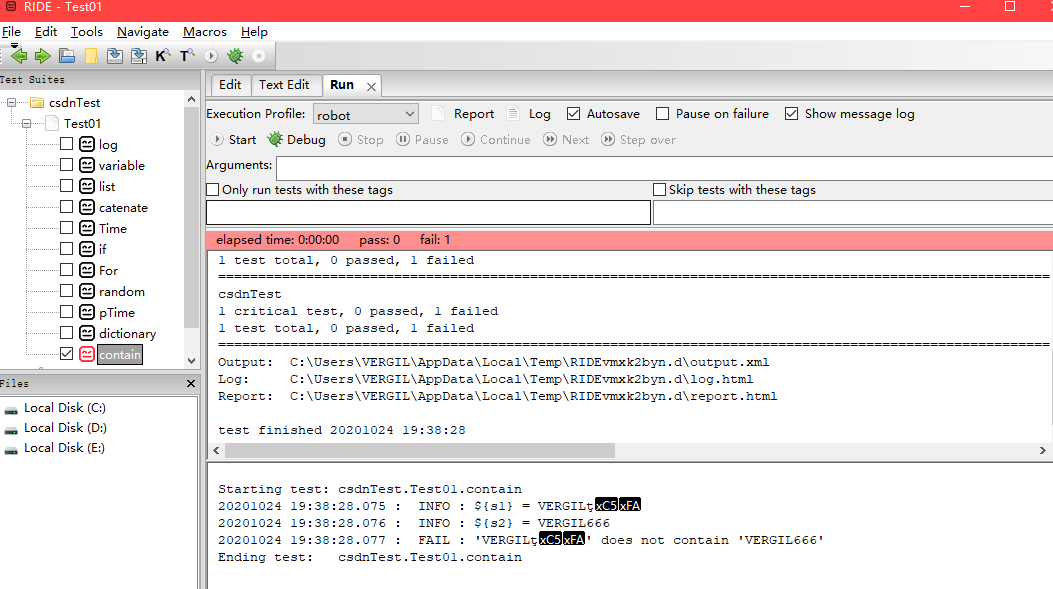Screen dimensions: 1053x589
Task: Run tests toolbar play icon
Action: [x=211, y=56]
